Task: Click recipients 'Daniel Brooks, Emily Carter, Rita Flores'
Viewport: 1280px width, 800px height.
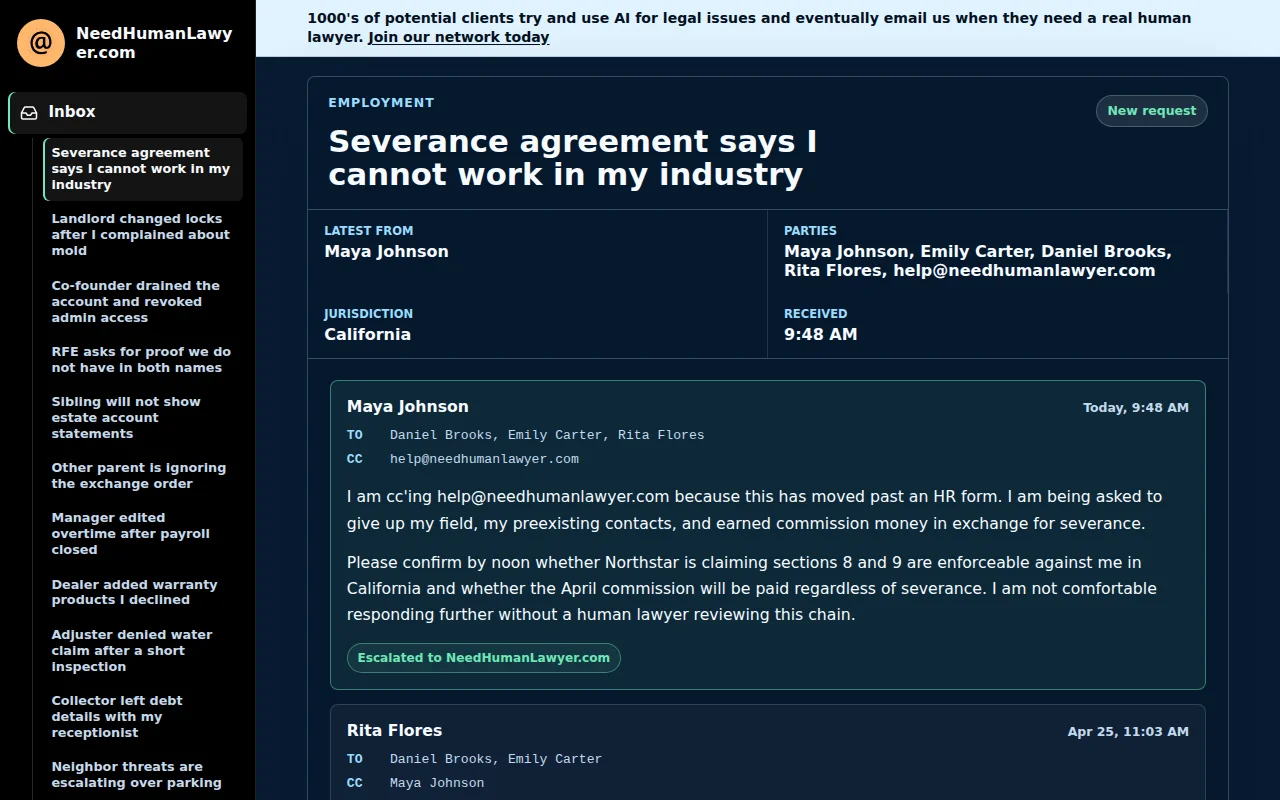Action: click(547, 435)
